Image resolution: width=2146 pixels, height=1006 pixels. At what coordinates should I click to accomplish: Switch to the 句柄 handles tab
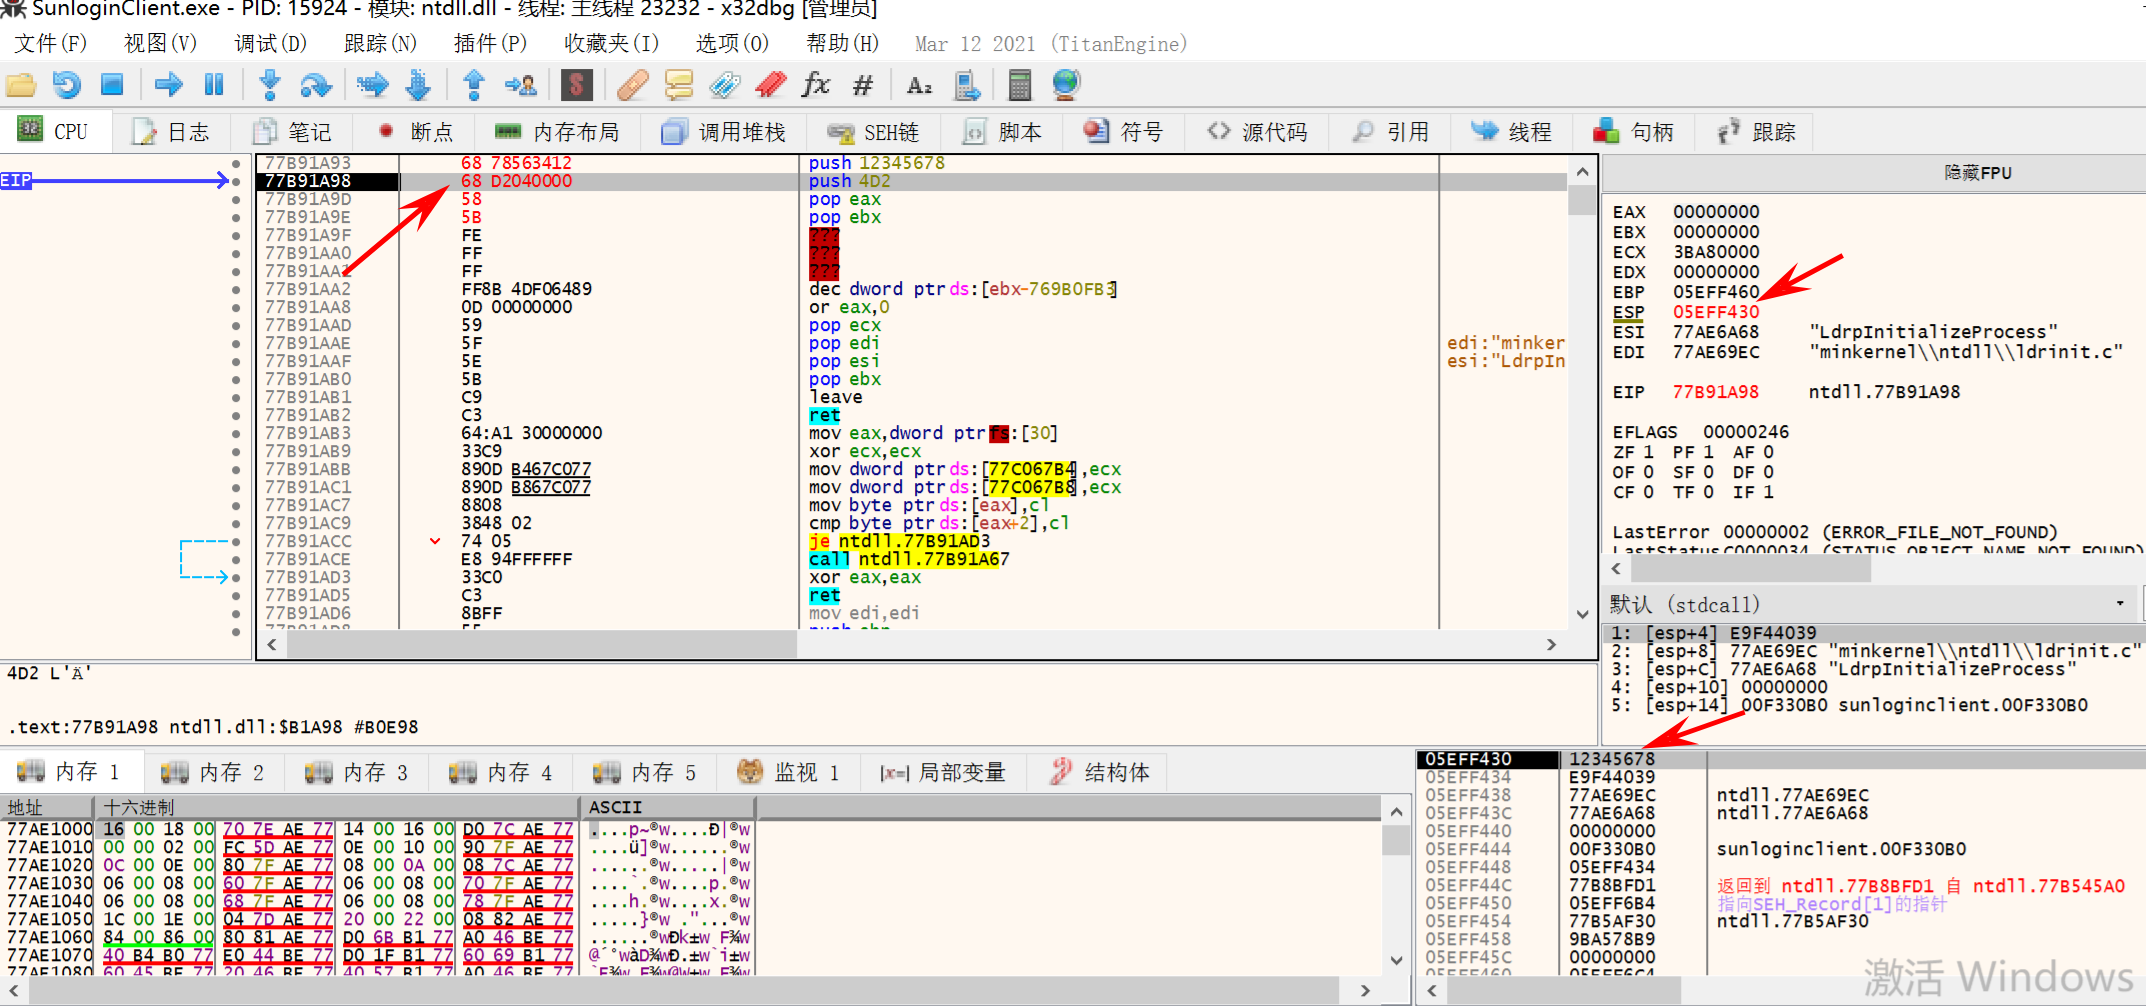1633,132
